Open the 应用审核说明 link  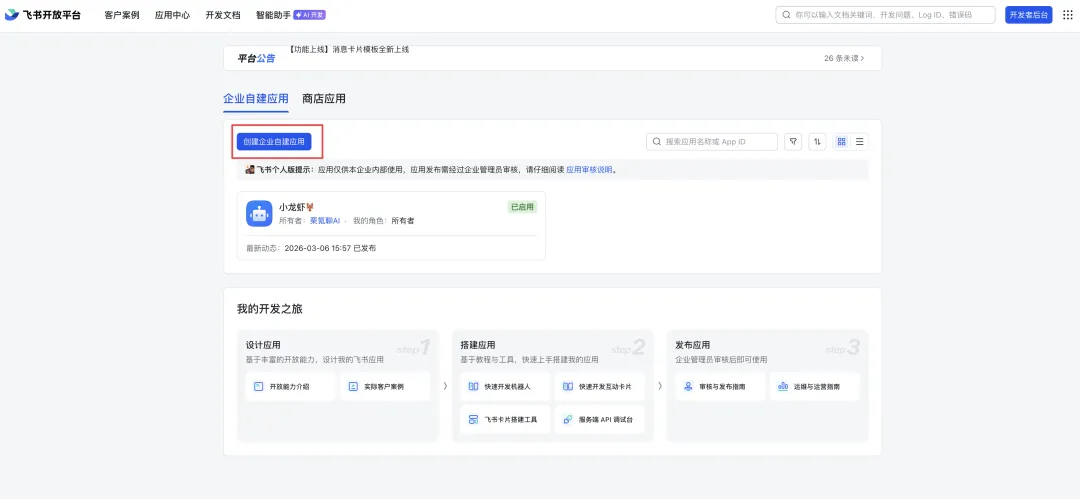[589, 170]
